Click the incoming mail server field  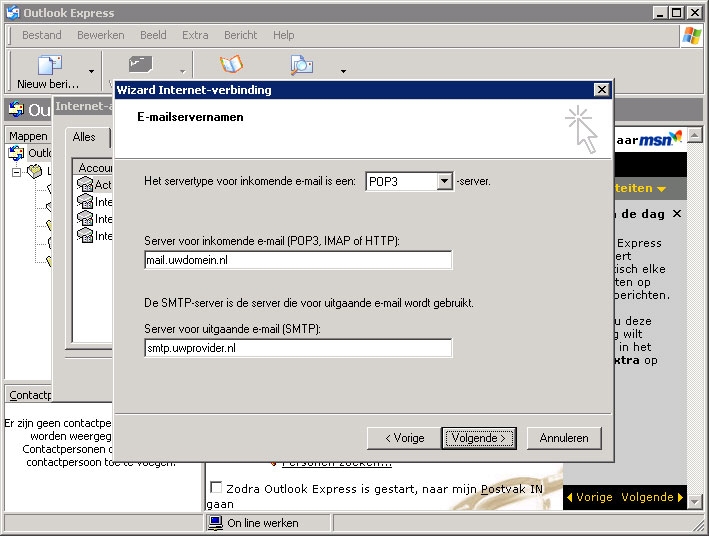click(298, 260)
